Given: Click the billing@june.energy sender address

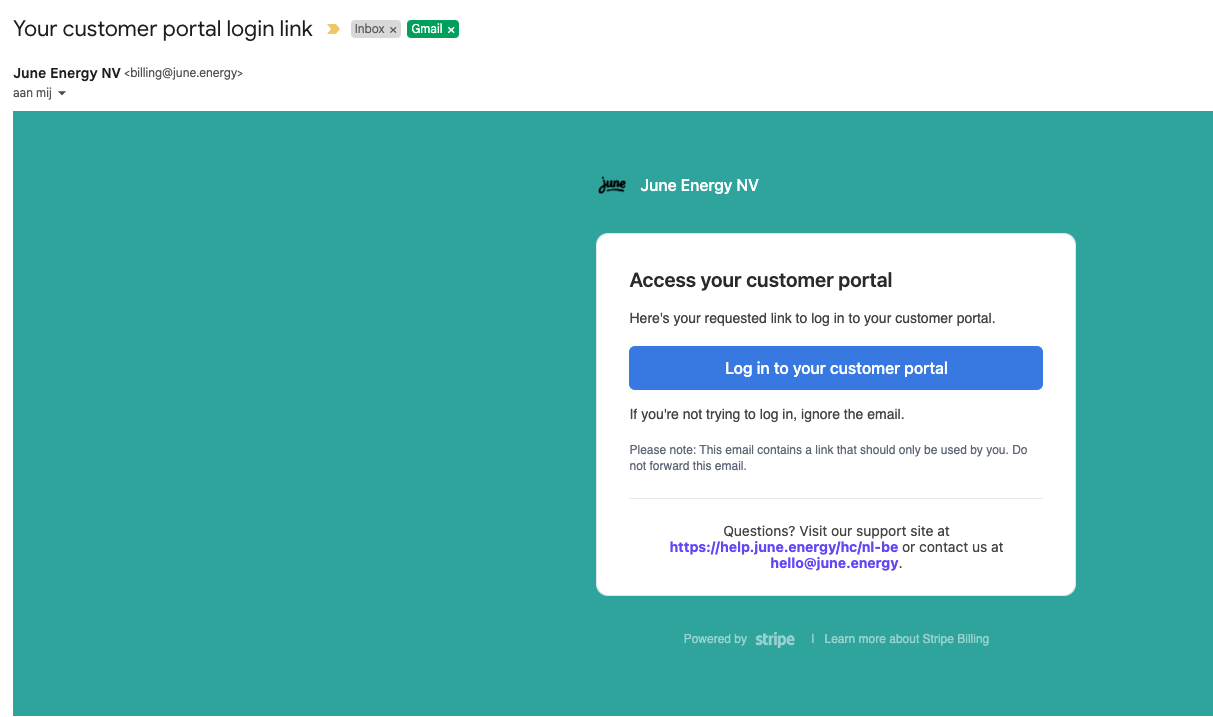Looking at the screenshot, I should 184,73.
